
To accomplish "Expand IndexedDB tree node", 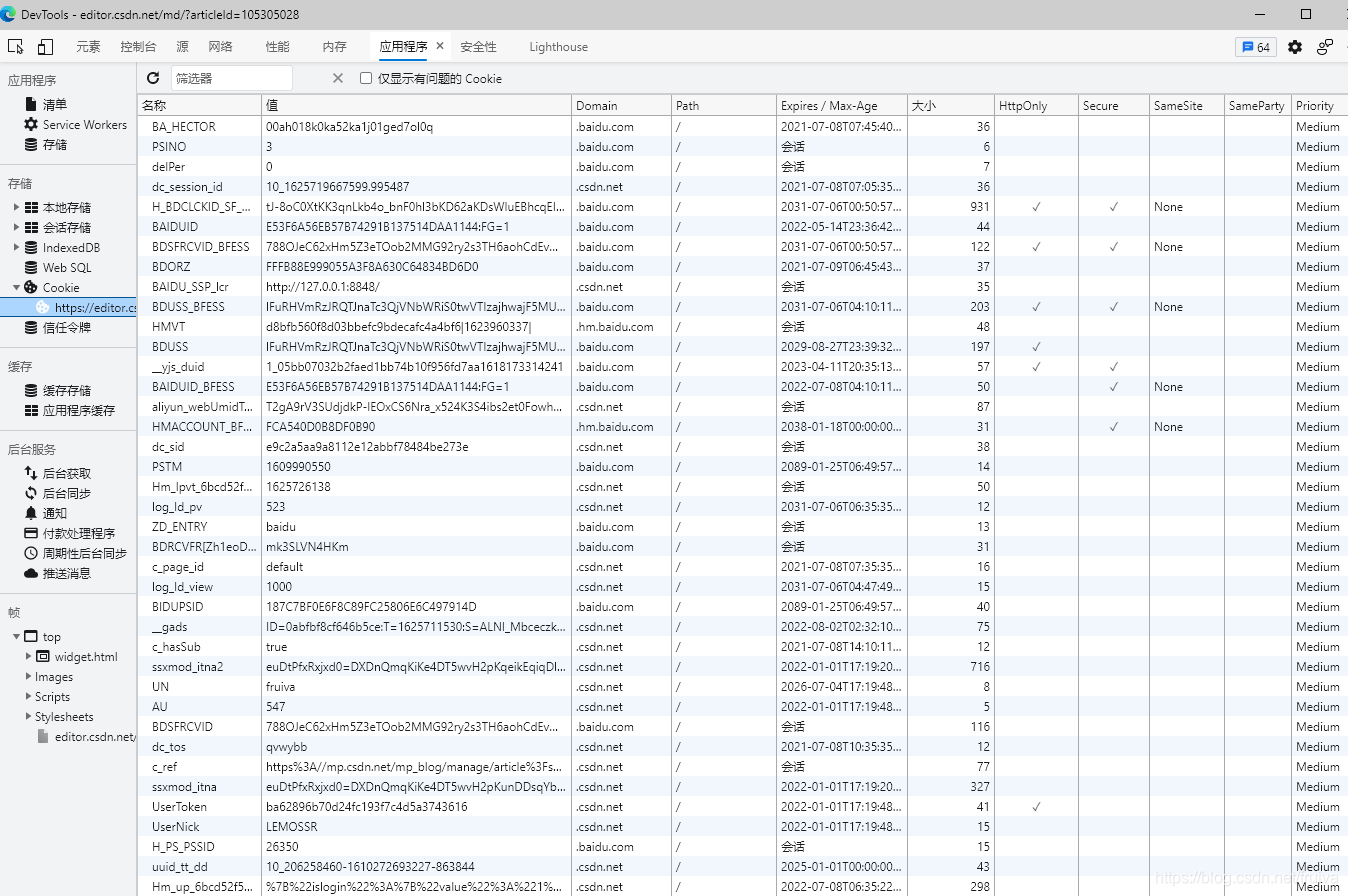I will tap(17, 248).
